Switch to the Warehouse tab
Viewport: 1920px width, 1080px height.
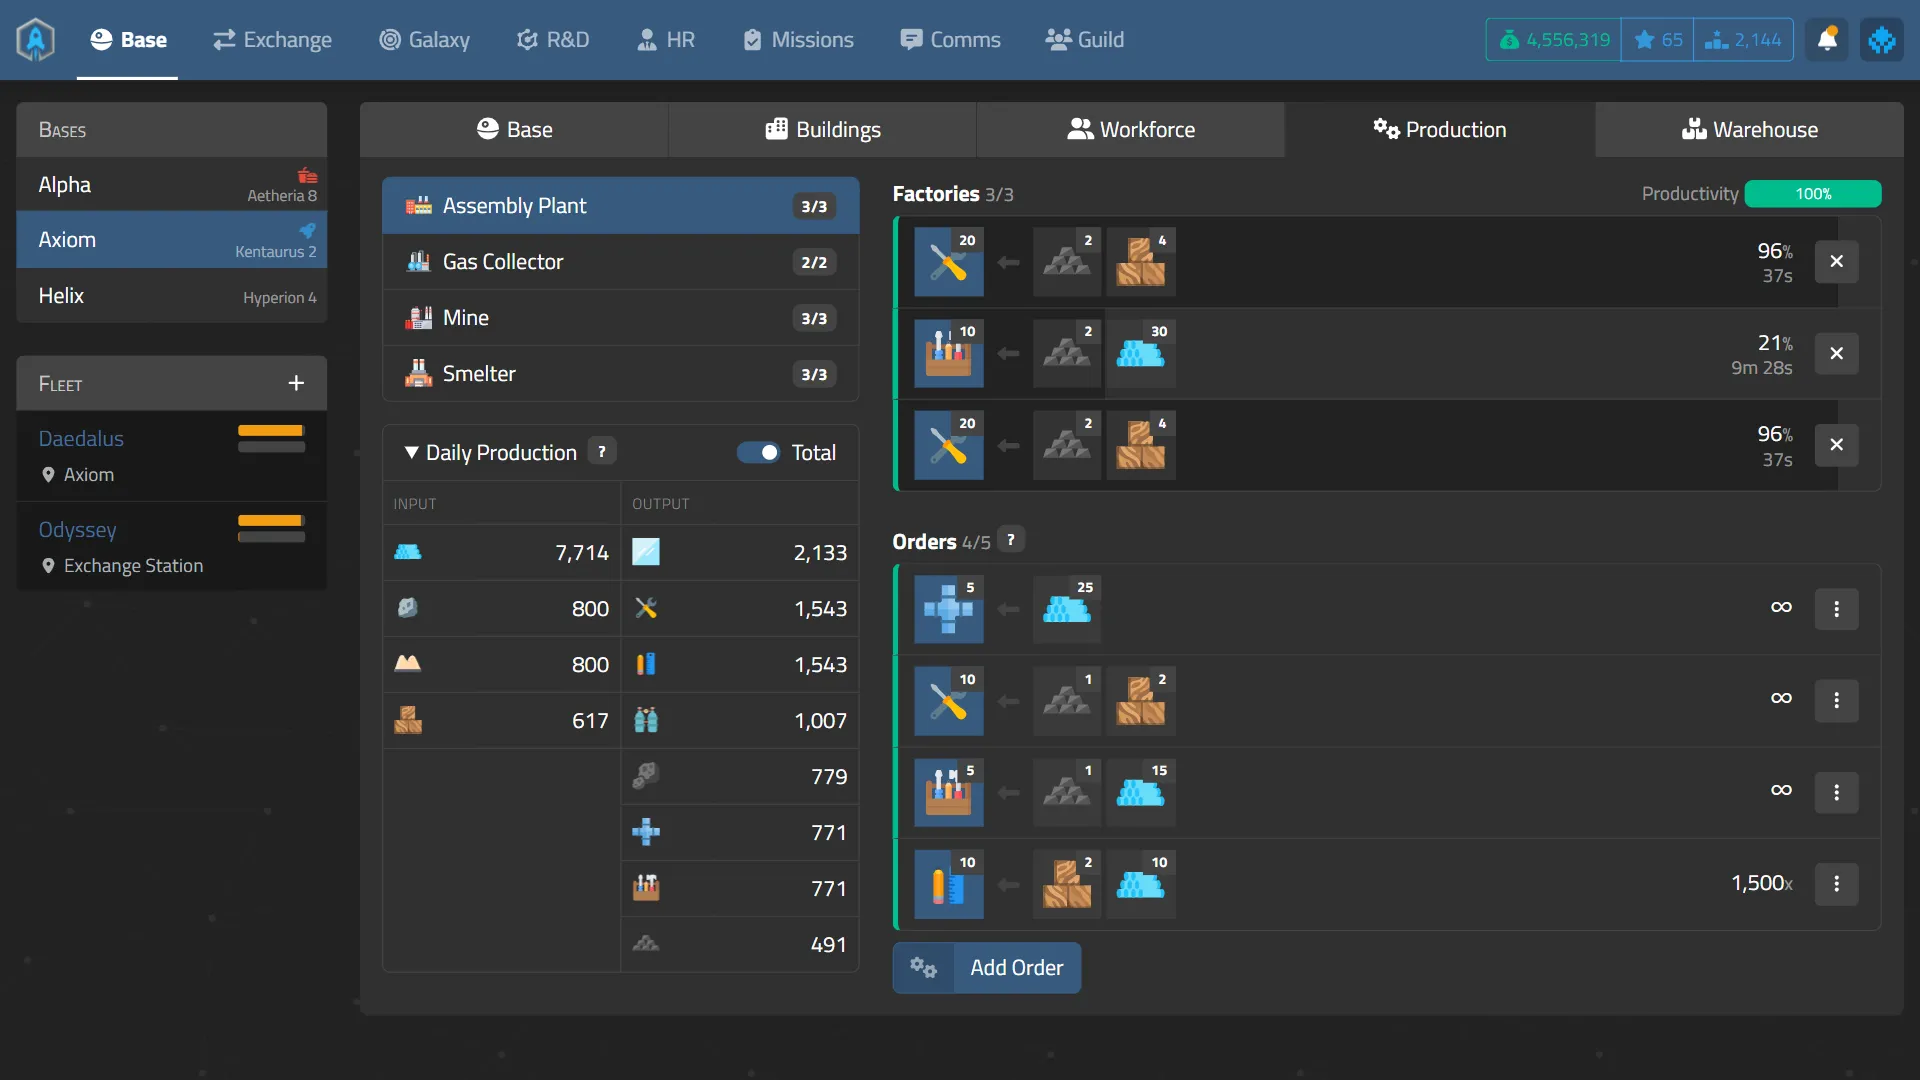point(1749,130)
